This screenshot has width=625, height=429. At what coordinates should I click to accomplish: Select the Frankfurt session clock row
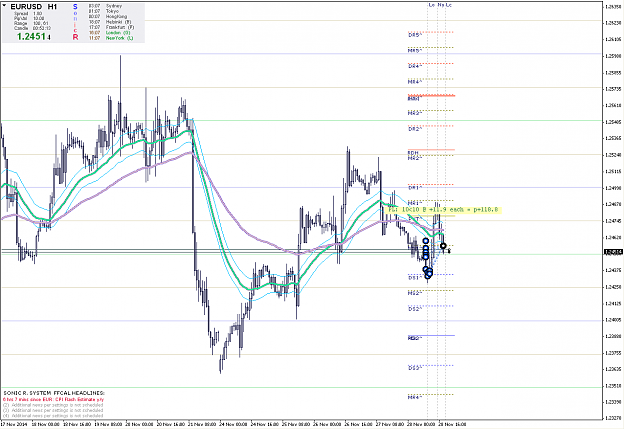tap(111, 27)
